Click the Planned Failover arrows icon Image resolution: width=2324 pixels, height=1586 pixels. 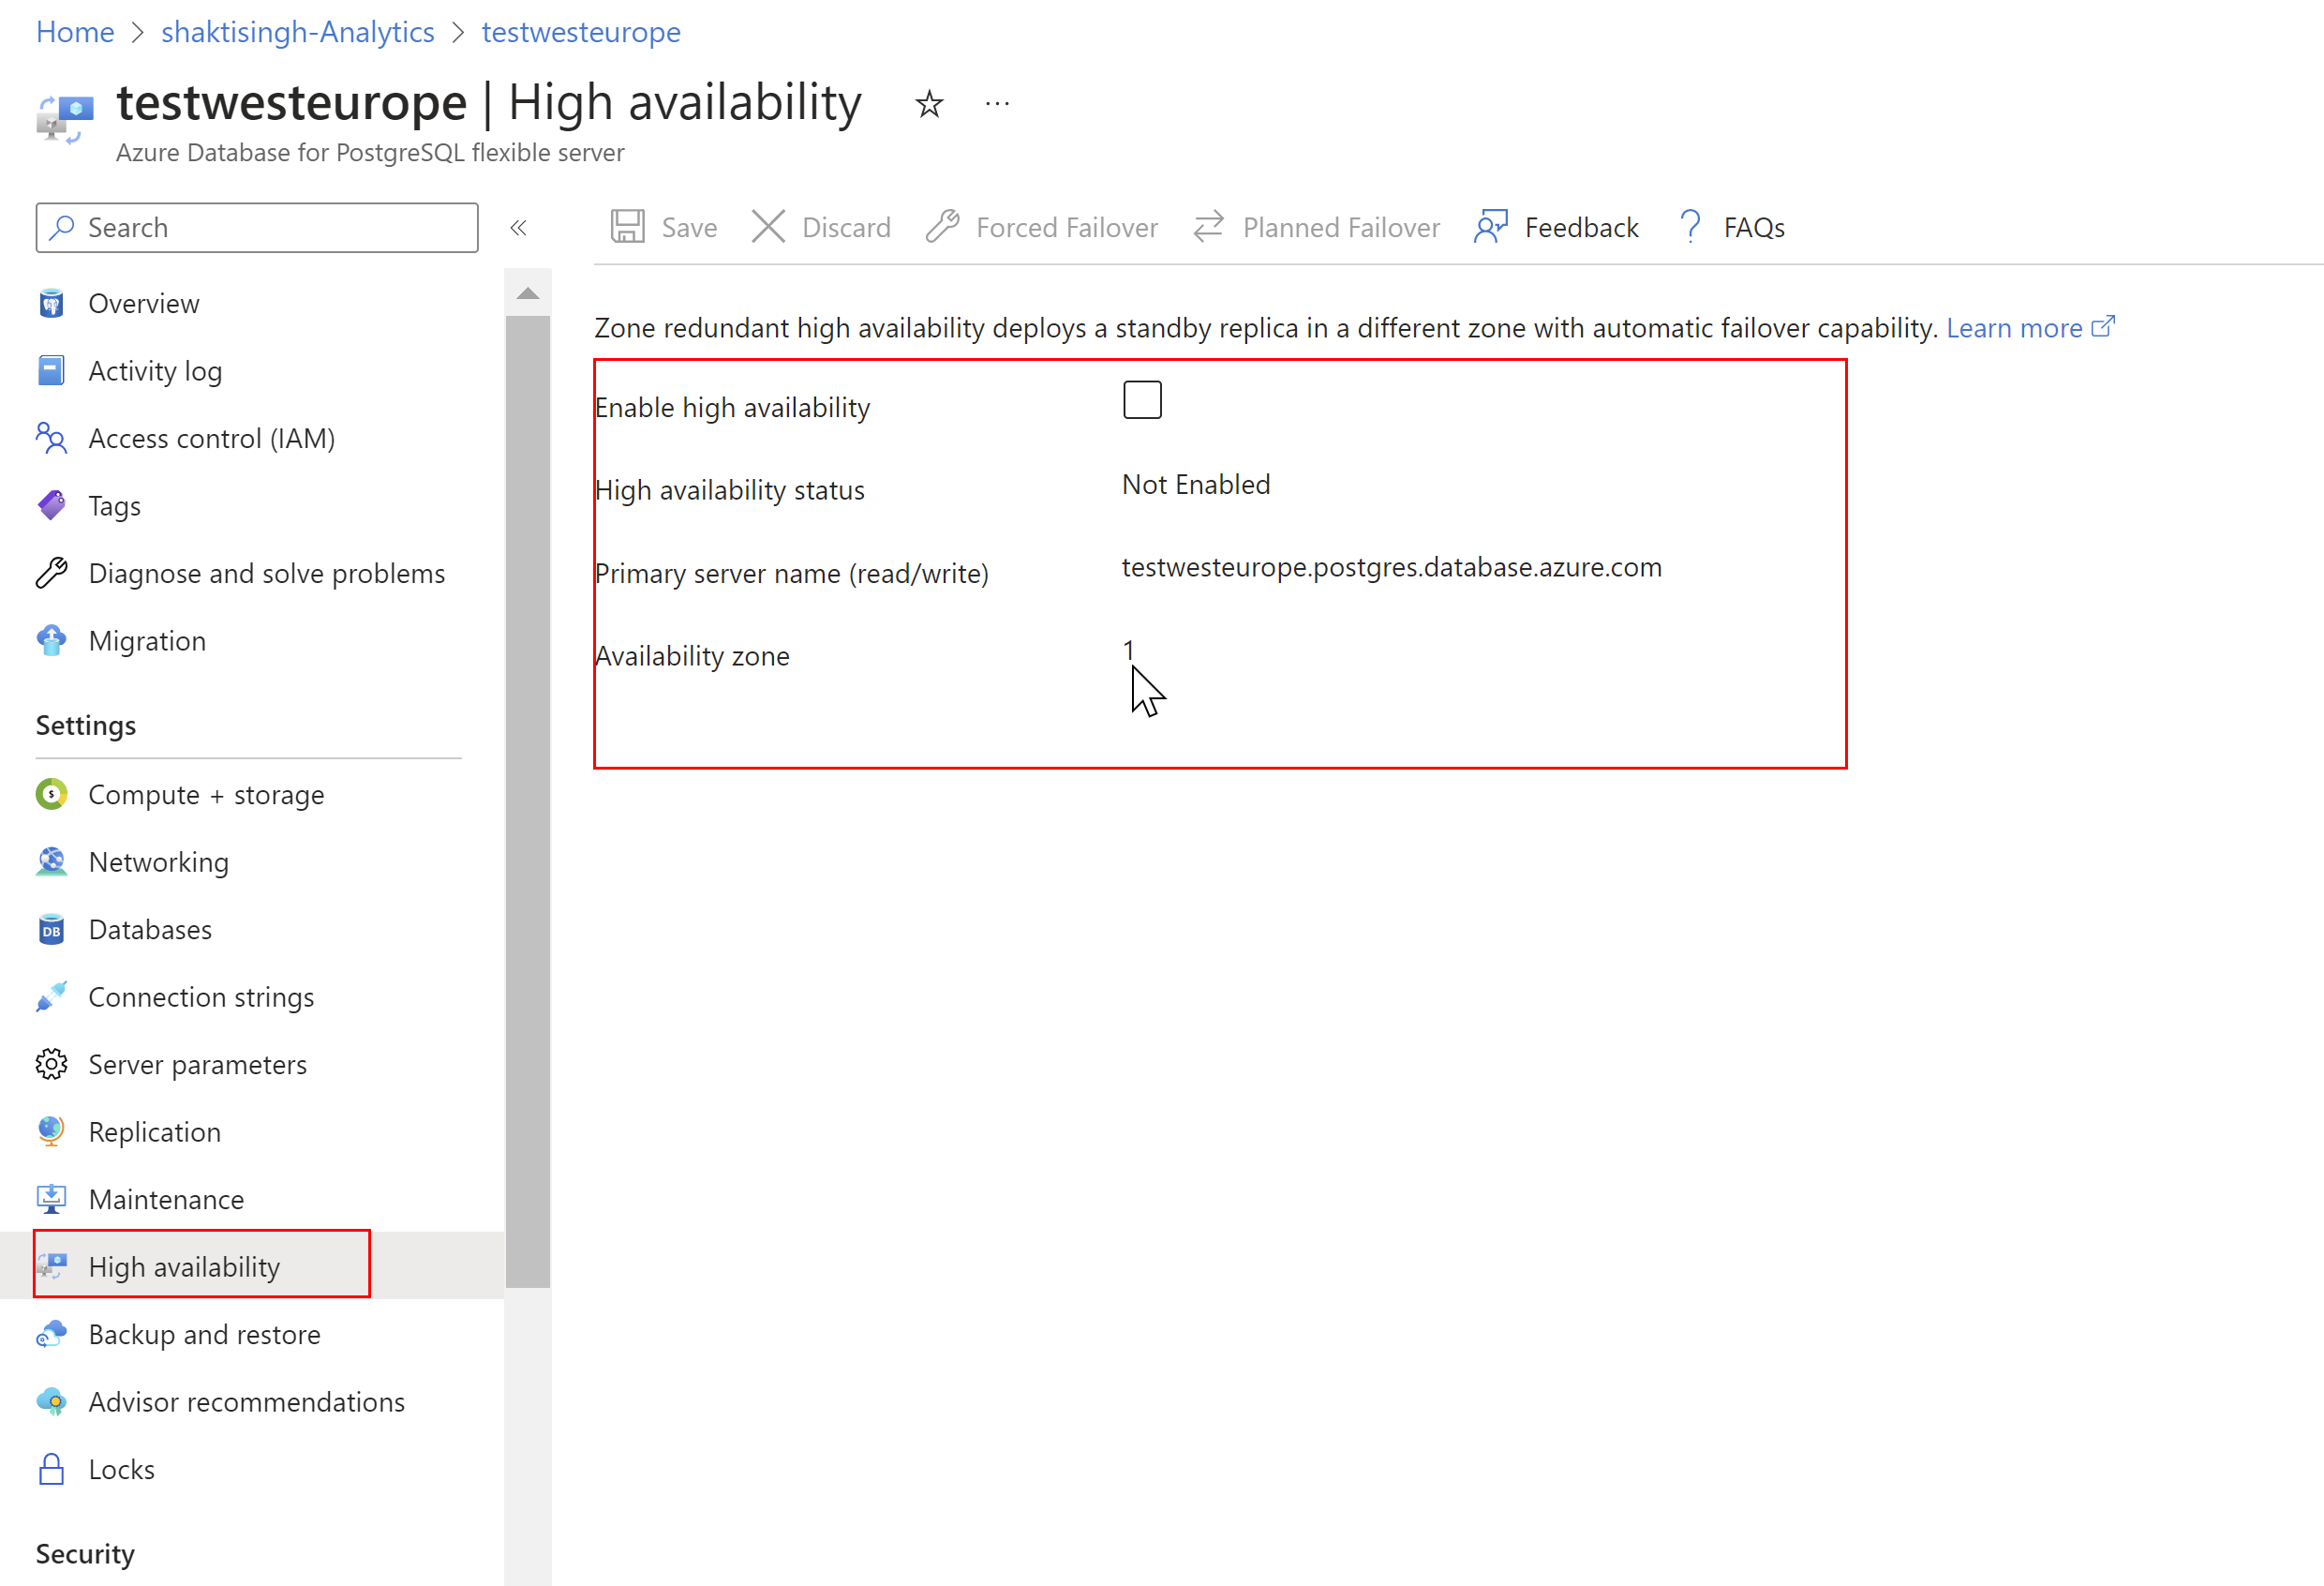[1209, 226]
